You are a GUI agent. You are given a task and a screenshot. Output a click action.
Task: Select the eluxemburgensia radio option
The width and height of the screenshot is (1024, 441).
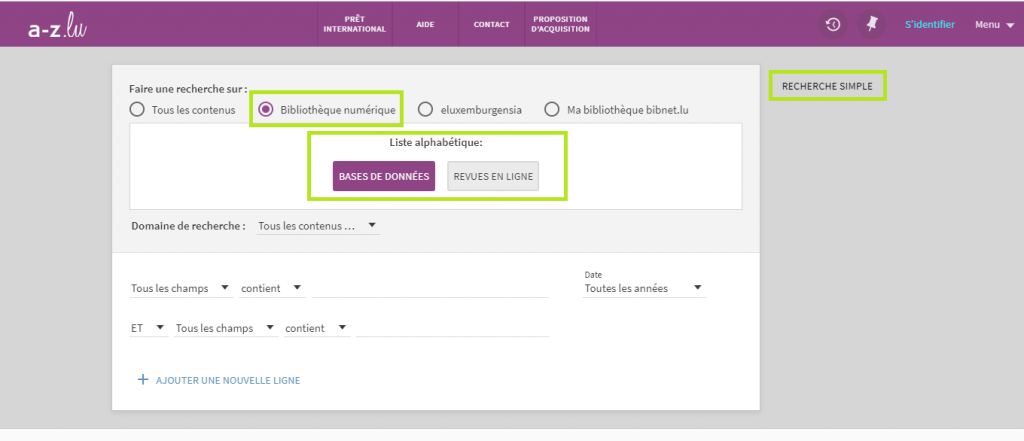(x=425, y=110)
